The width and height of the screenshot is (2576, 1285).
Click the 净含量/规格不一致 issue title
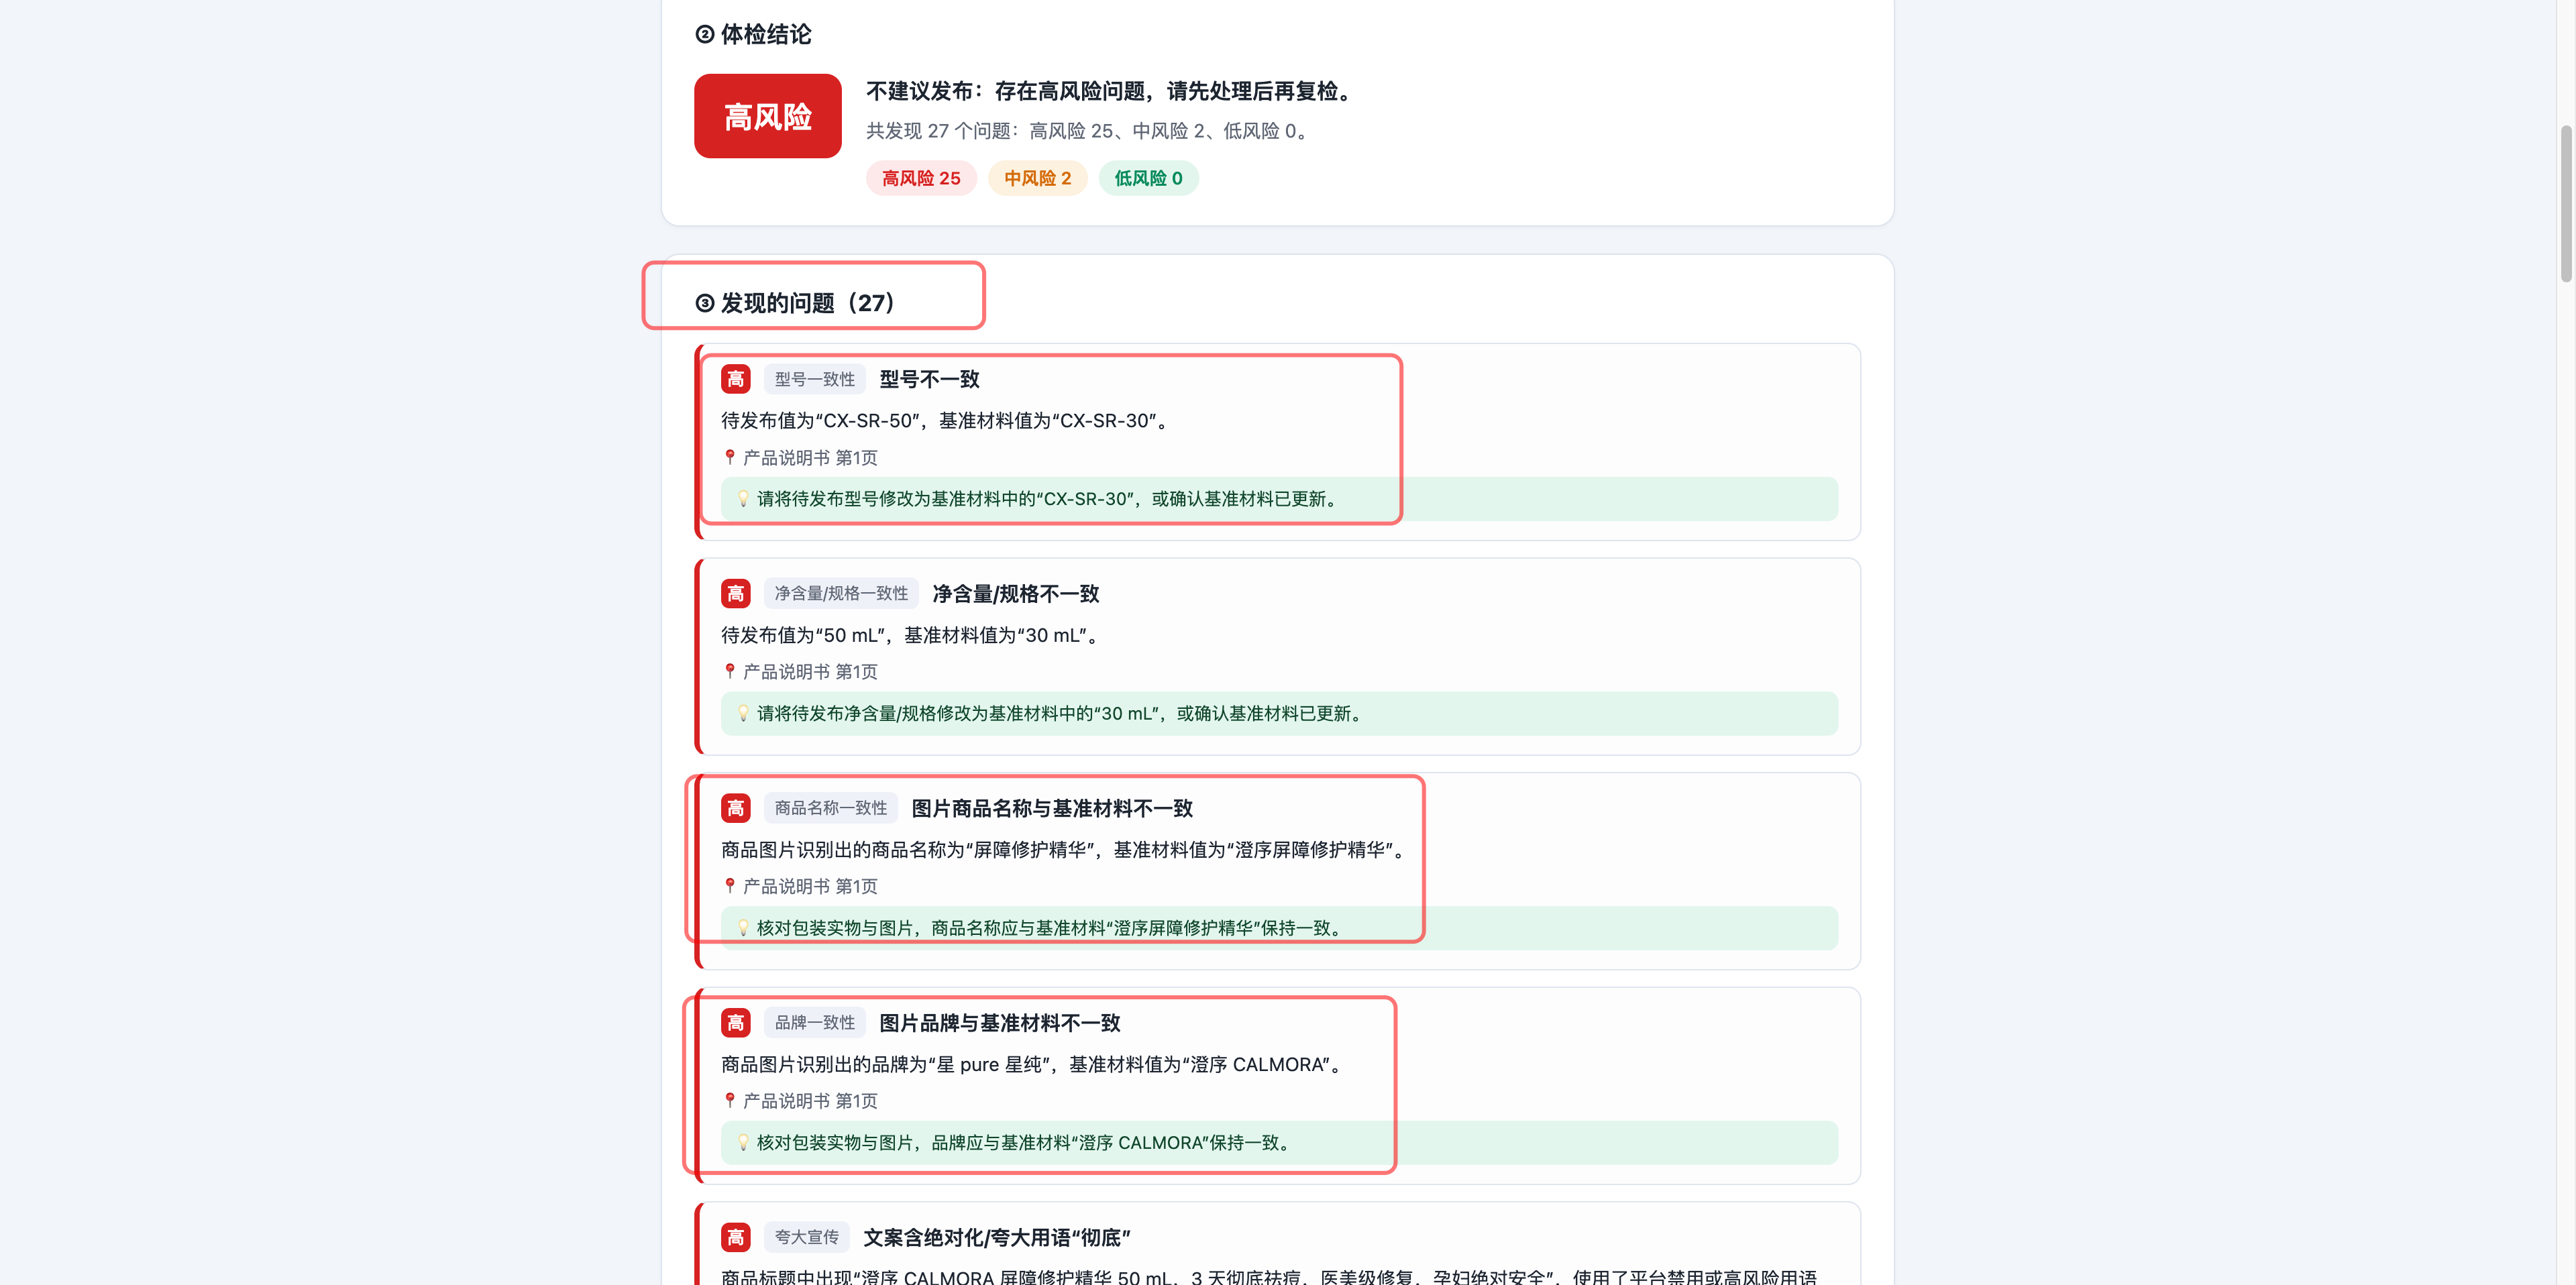coord(1015,594)
